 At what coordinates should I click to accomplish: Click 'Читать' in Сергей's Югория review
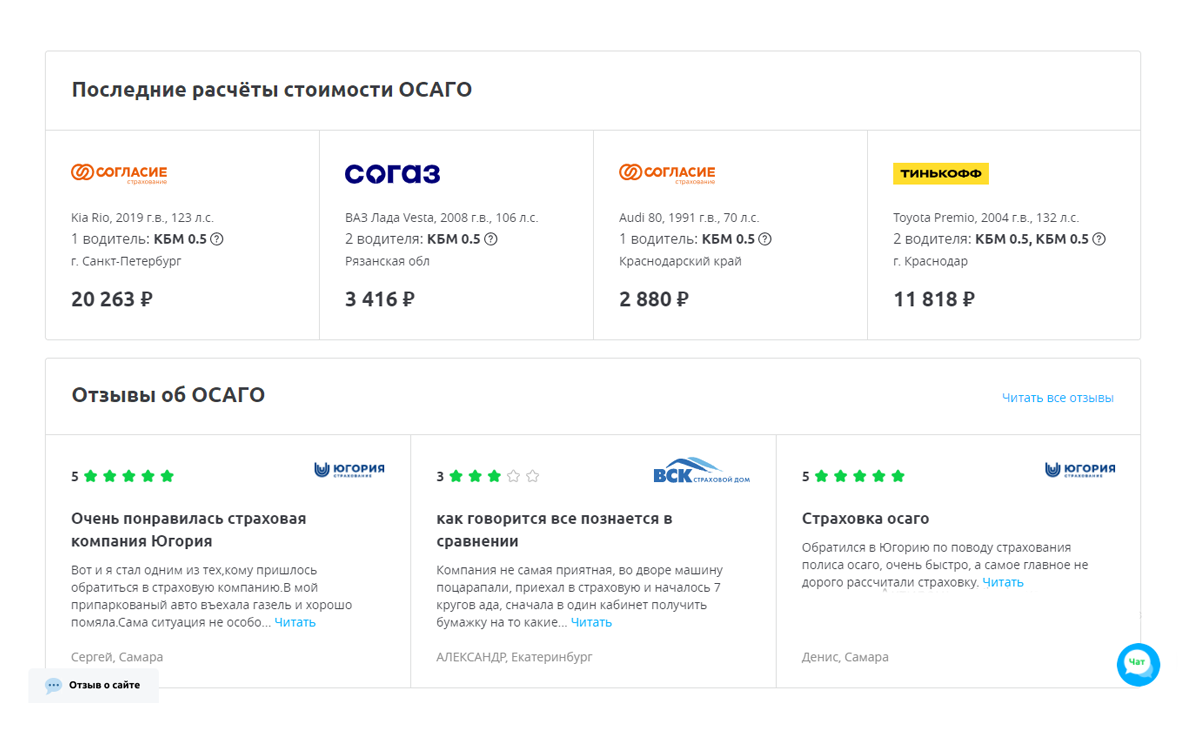point(295,622)
